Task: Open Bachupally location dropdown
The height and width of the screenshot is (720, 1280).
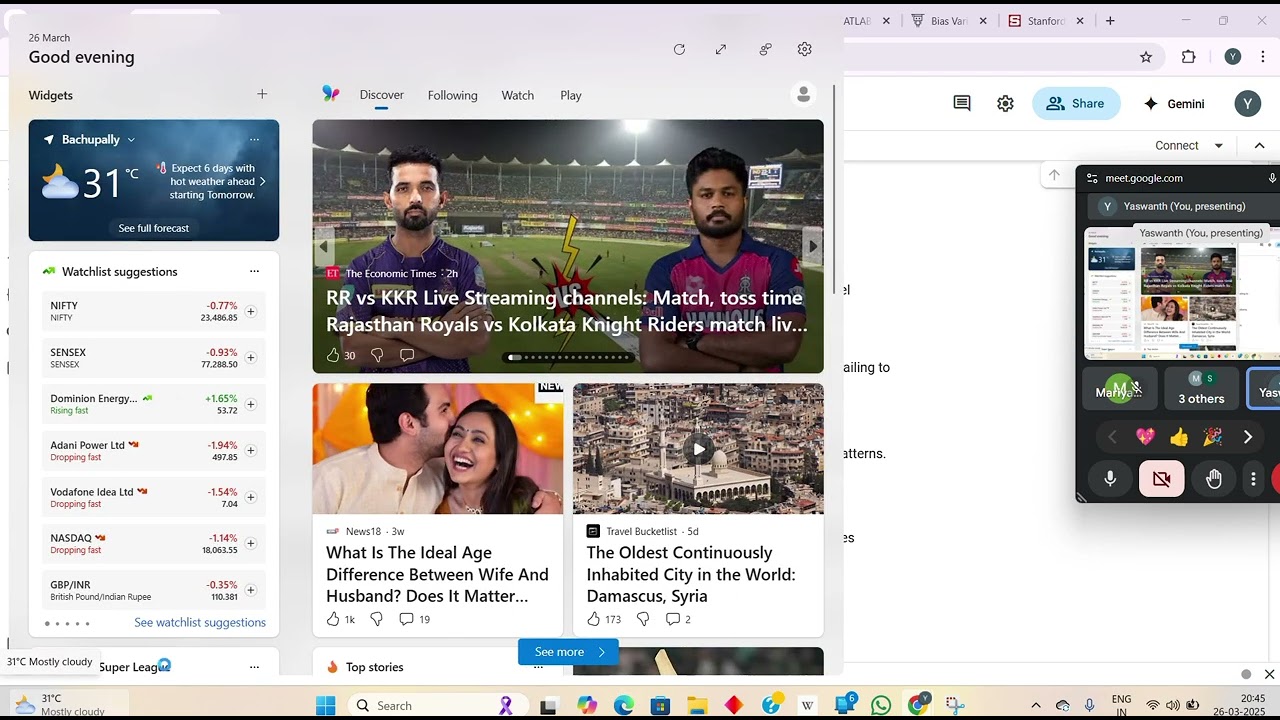Action: pos(131,140)
